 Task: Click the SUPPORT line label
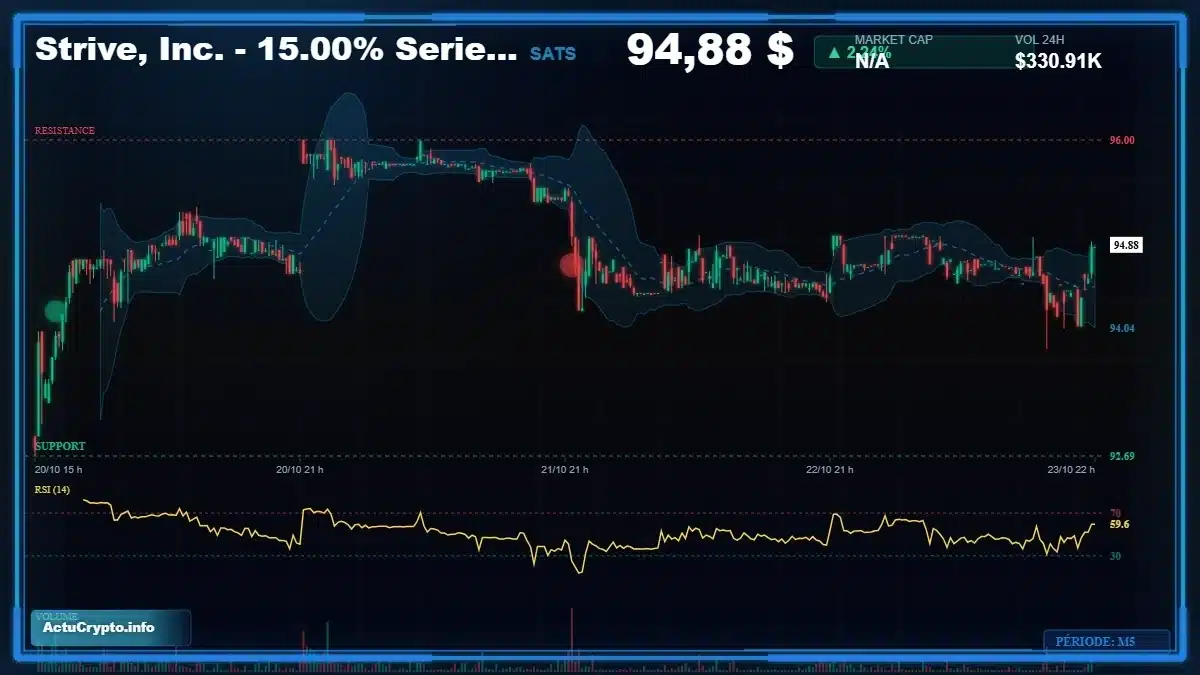(60, 446)
